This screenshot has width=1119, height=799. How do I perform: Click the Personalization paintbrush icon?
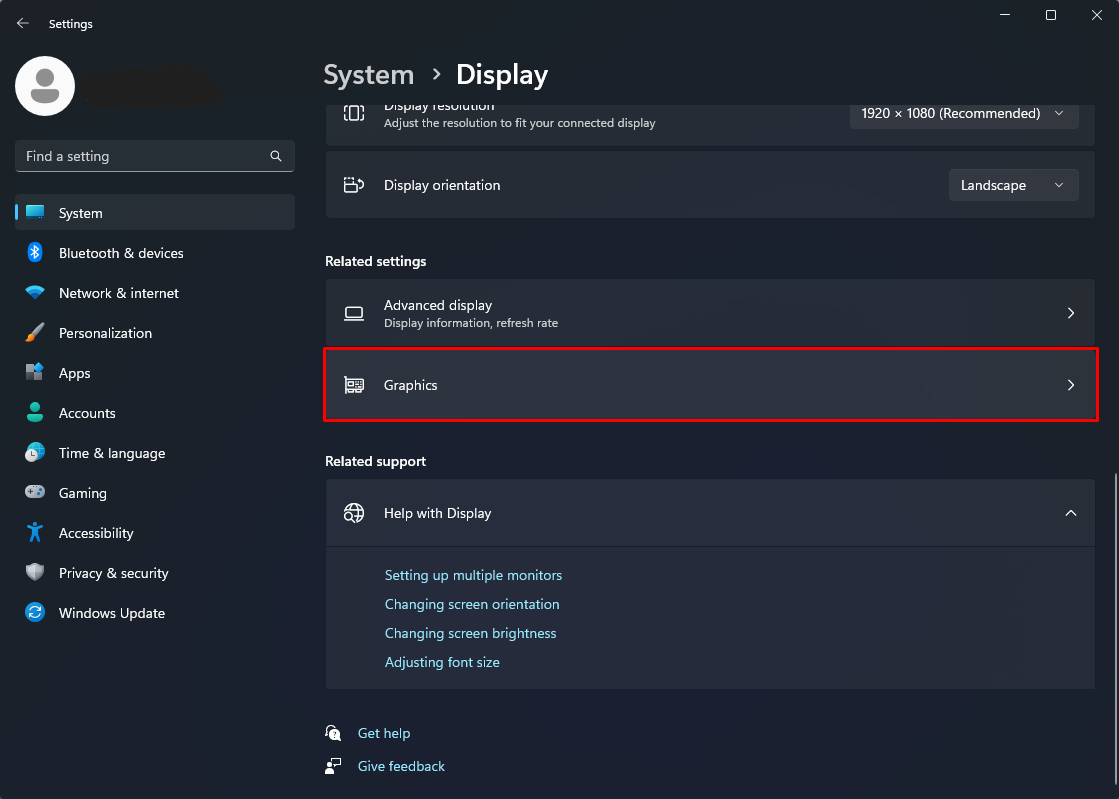tap(35, 333)
